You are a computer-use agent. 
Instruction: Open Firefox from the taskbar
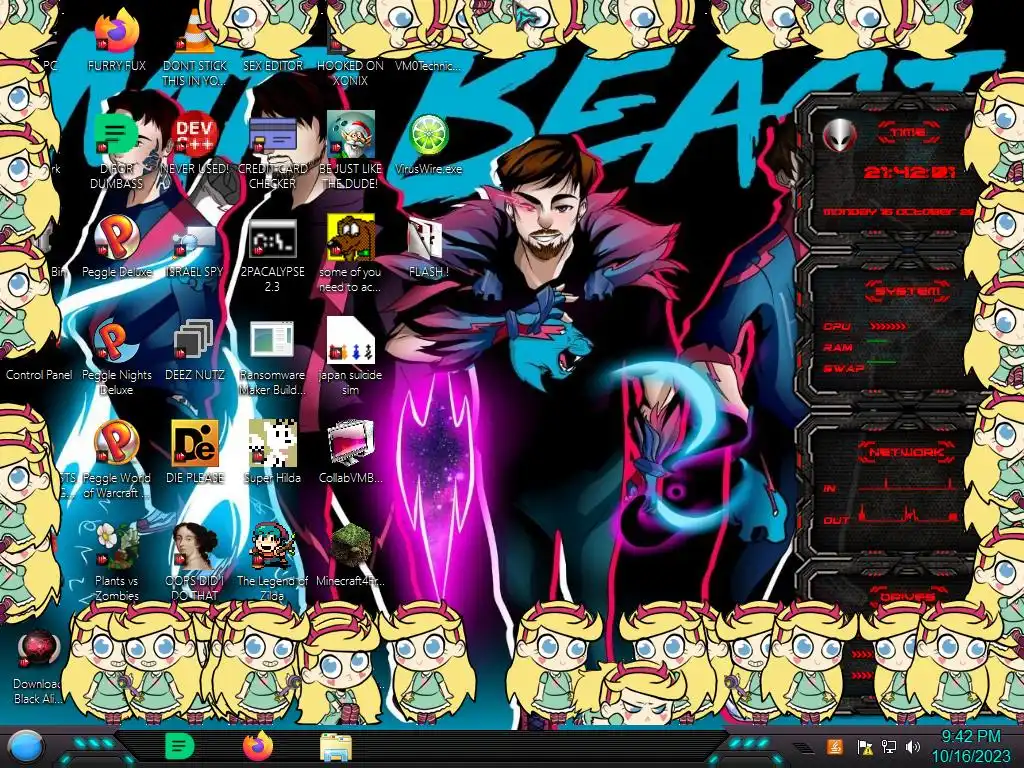click(x=258, y=746)
